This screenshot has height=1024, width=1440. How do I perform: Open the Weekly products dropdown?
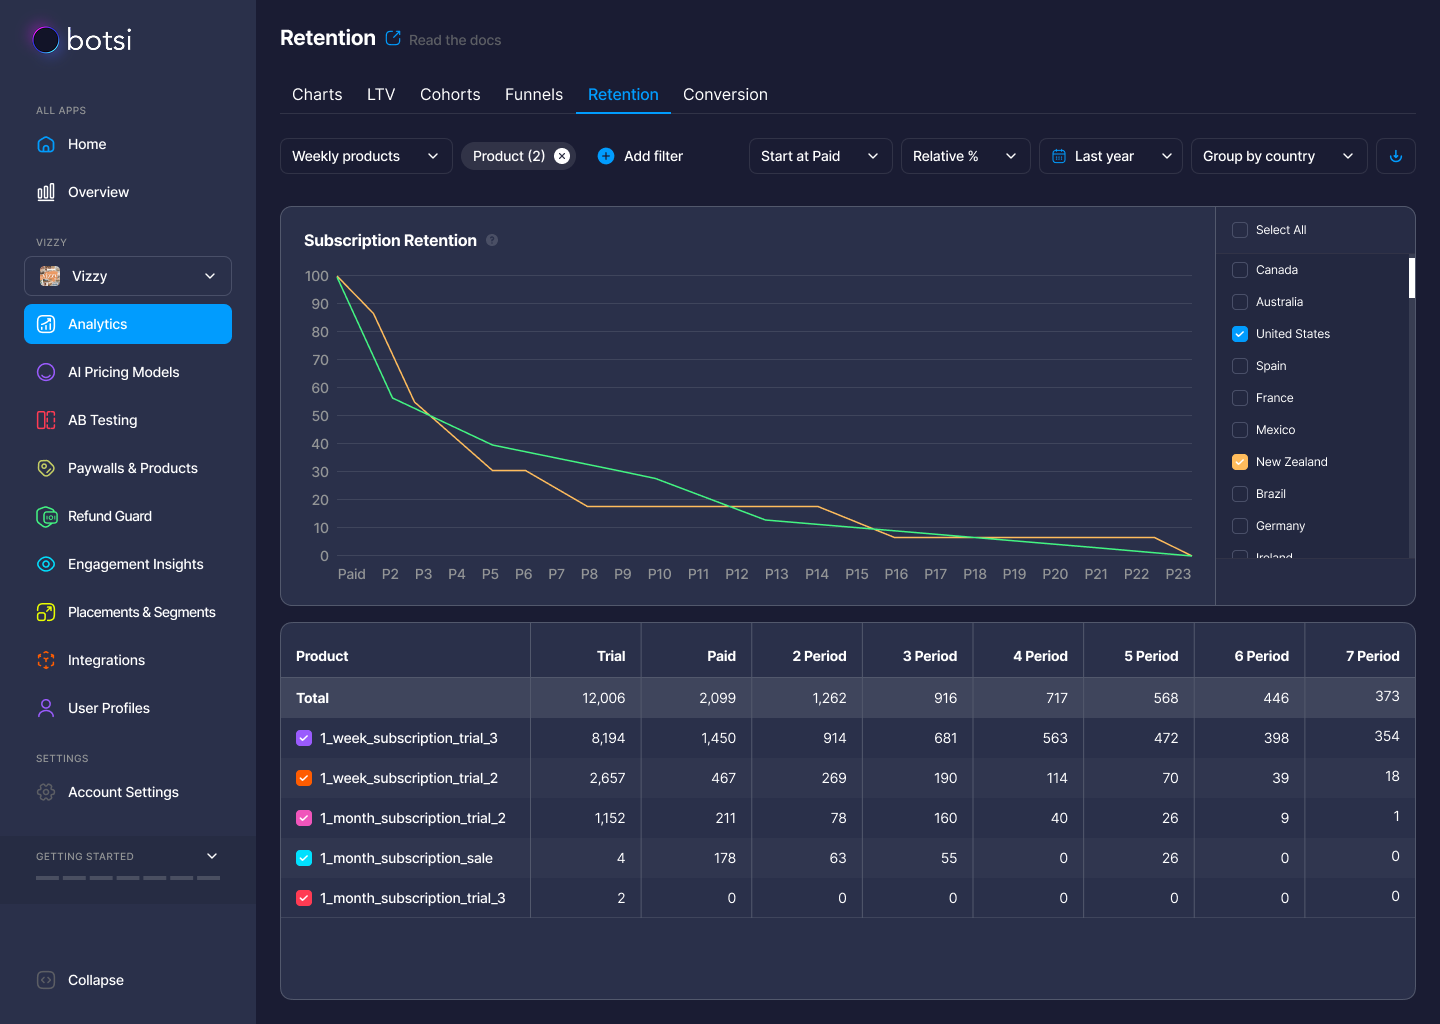click(366, 156)
